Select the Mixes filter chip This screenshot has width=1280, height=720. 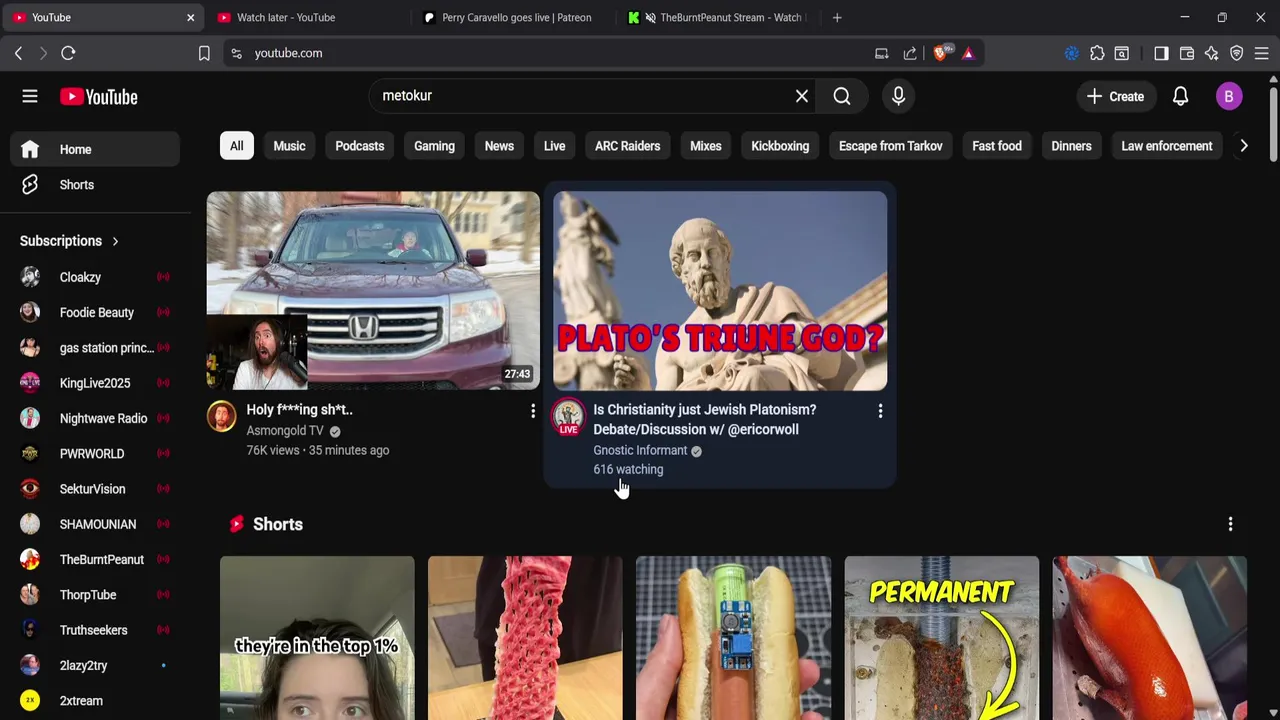coord(706,146)
